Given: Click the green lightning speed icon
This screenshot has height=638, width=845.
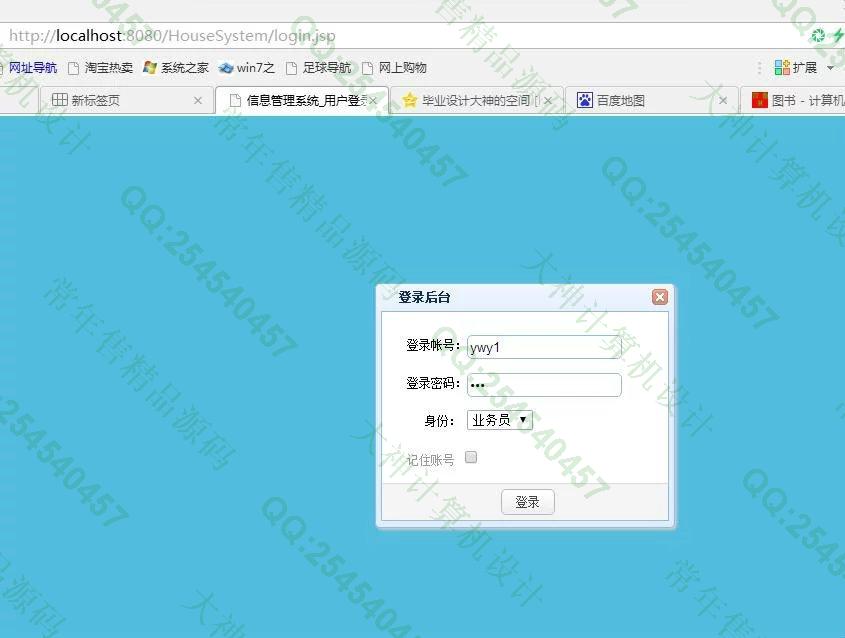Looking at the screenshot, I should pyautogui.click(x=838, y=36).
